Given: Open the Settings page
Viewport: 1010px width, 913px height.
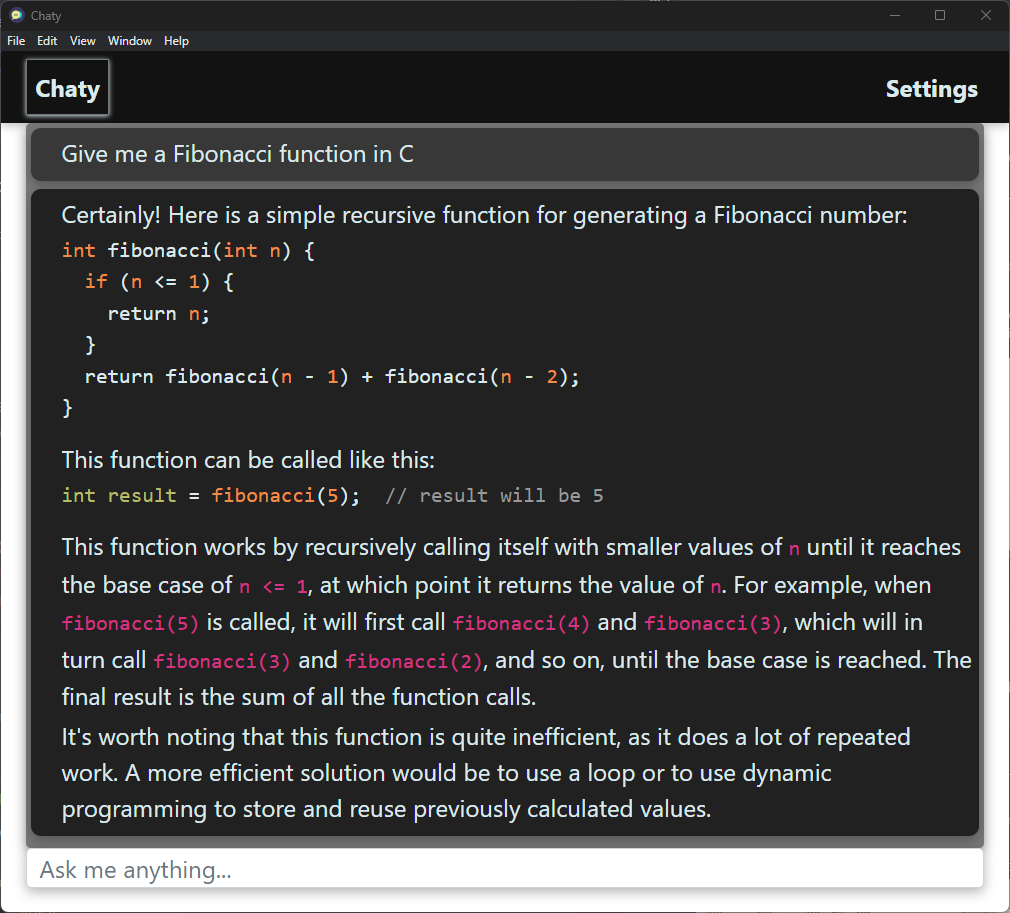Looking at the screenshot, I should [931, 89].
